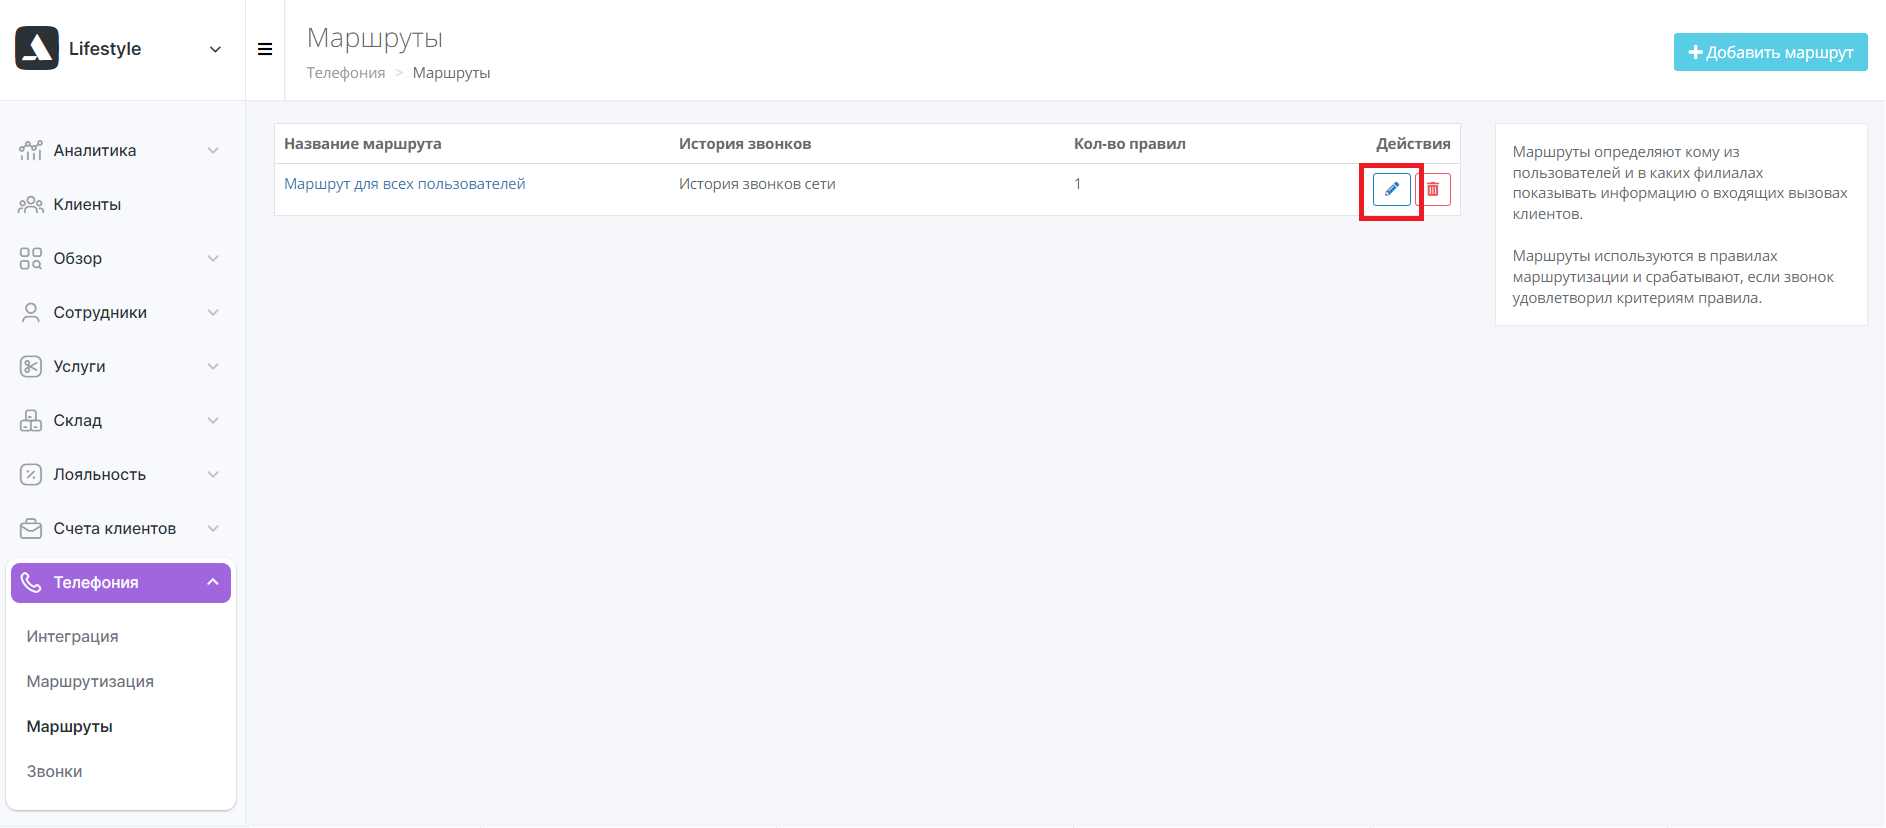
Task: Click the Лояльность percent icon
Action: pos(31,475)
